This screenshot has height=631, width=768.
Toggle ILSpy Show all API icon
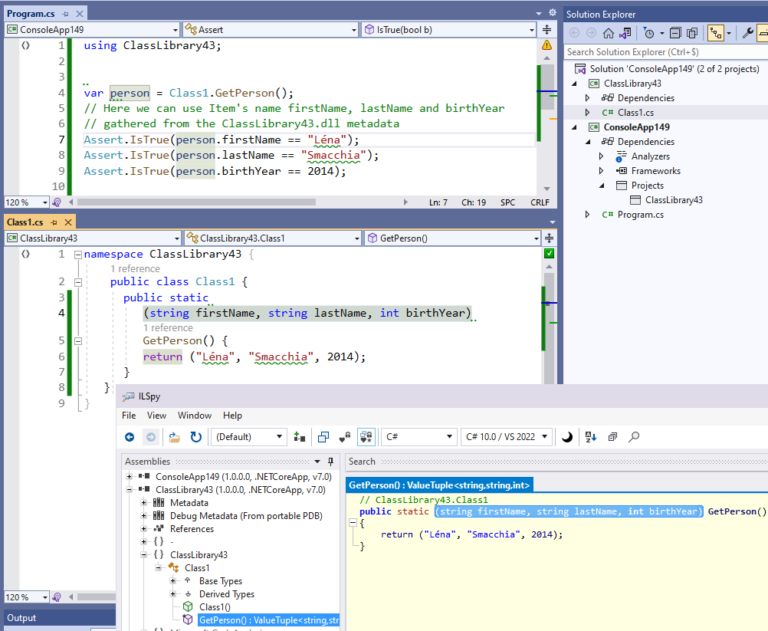366,437
